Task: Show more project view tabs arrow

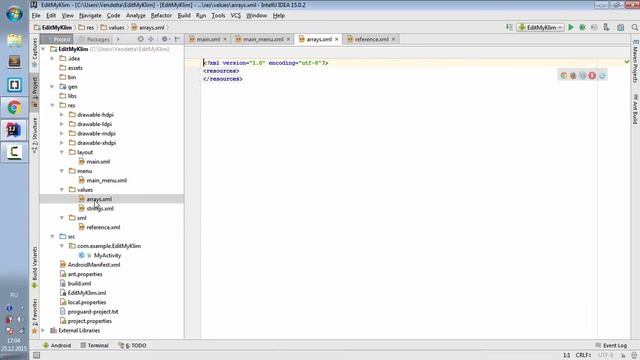Action: [118, 39]
